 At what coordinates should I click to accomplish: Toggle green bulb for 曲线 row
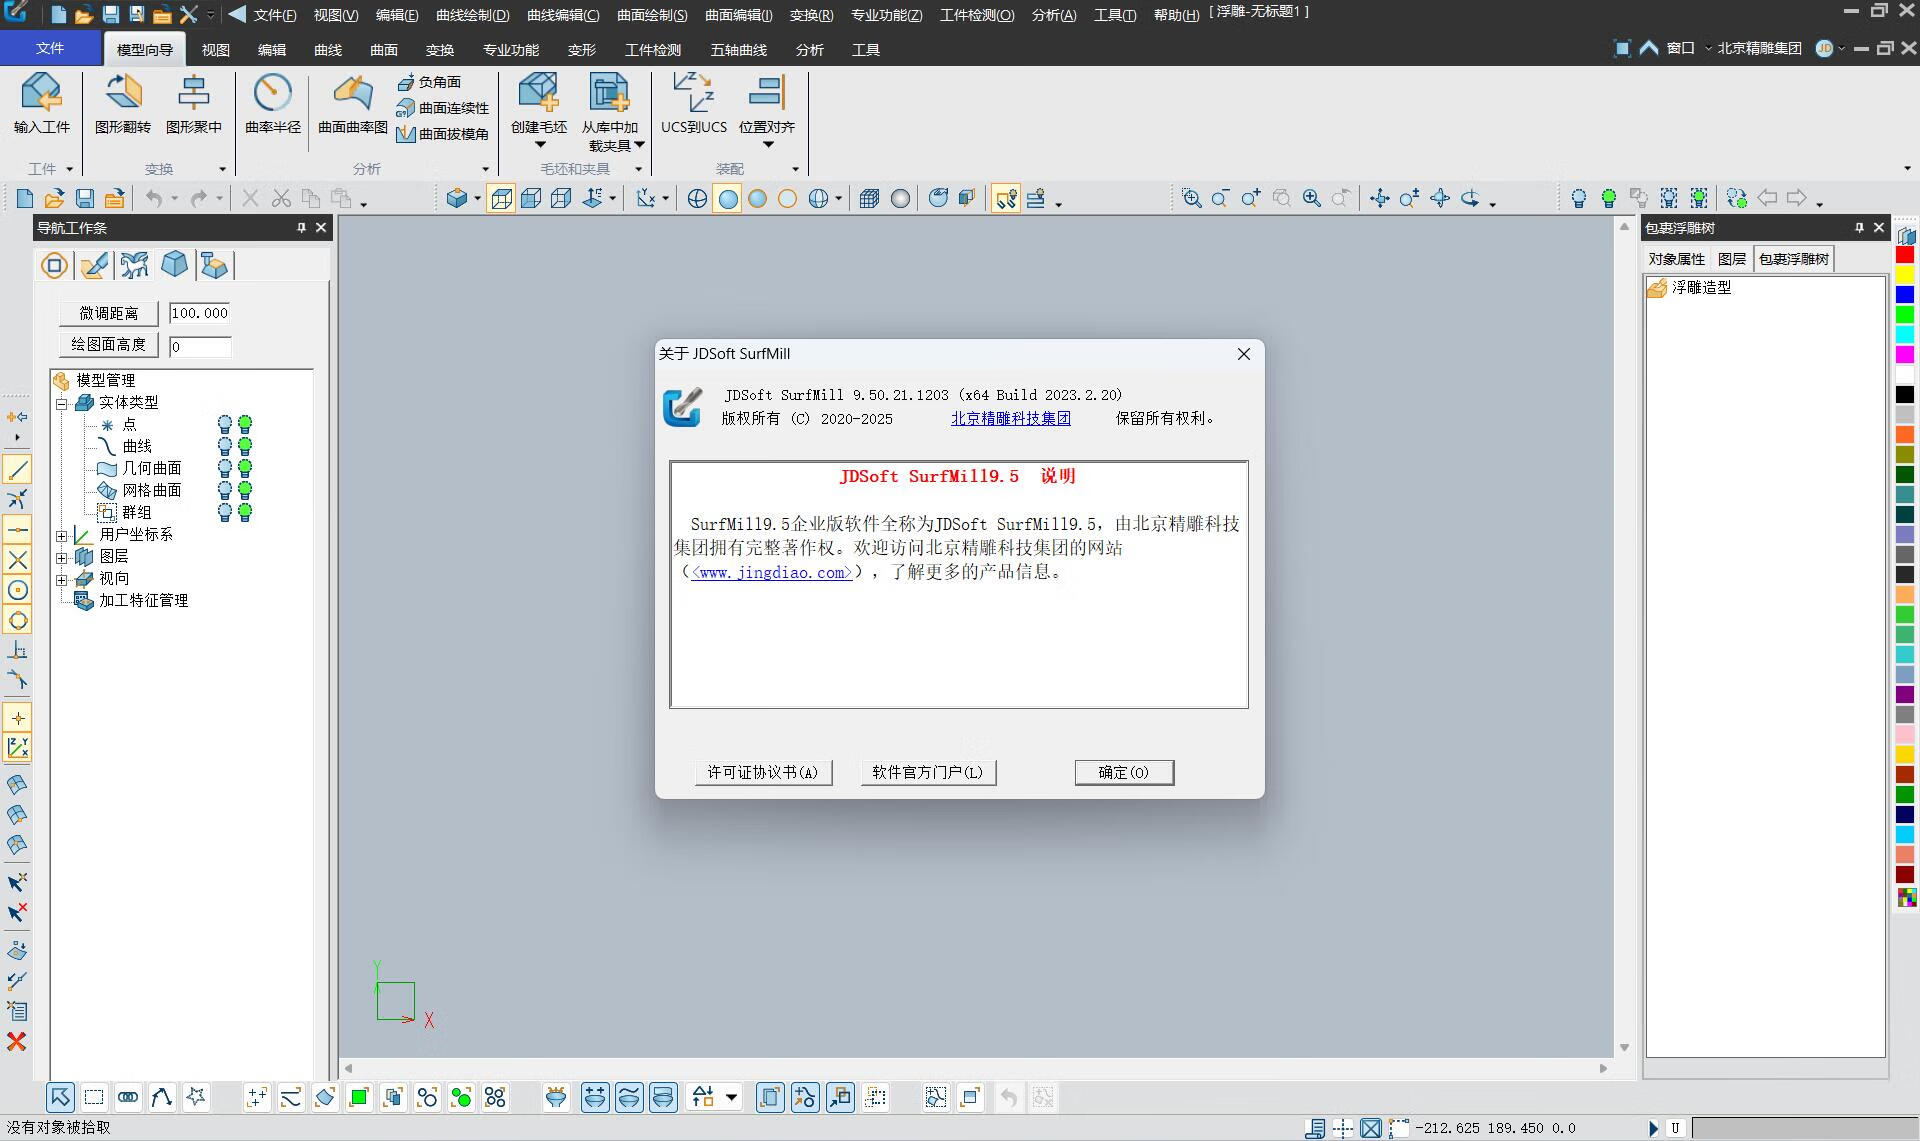245,446
